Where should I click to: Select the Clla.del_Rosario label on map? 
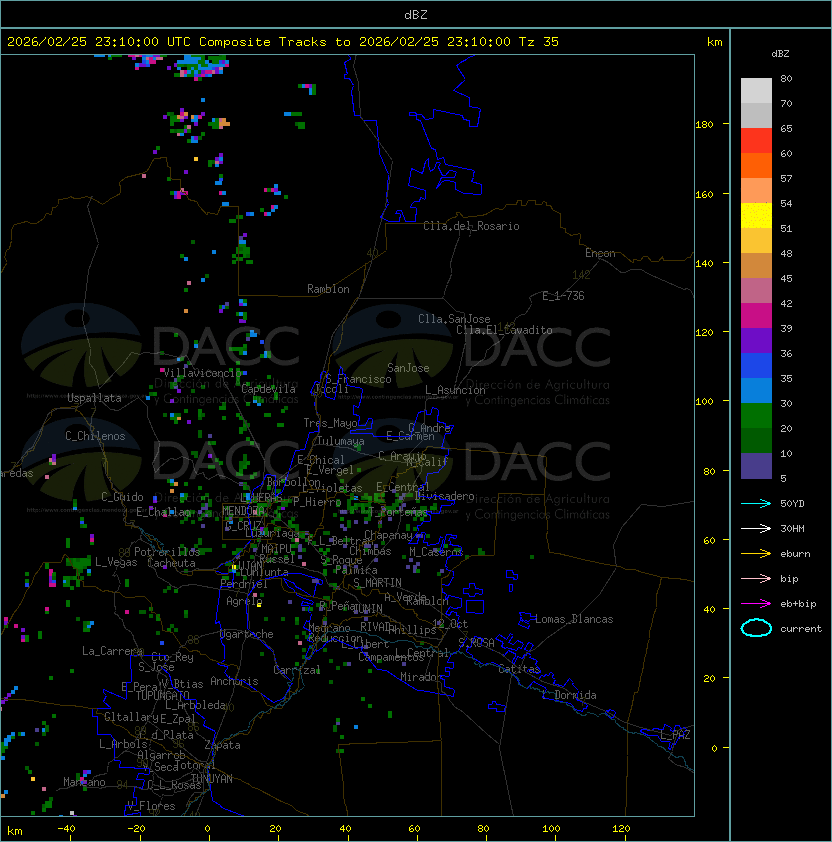coord(471,226)
